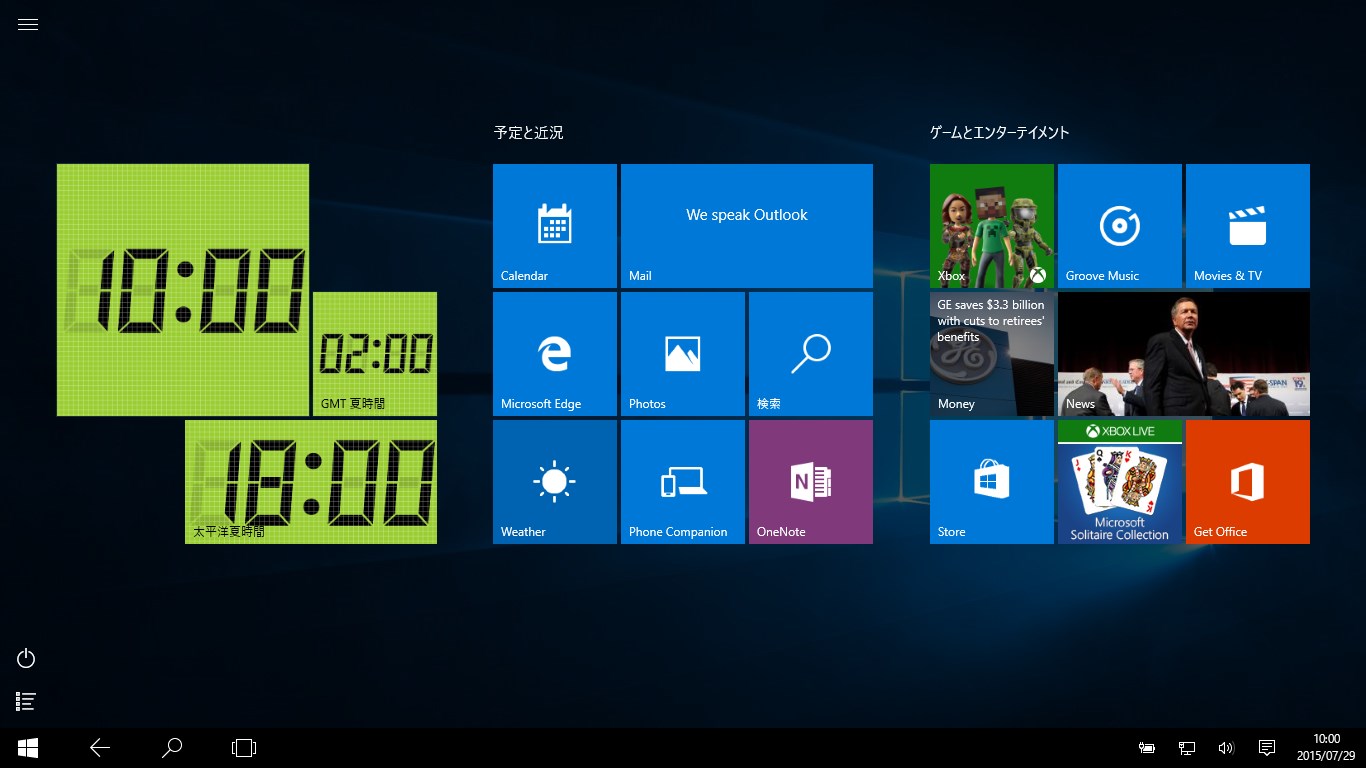Open the All apps list icon

click(27, 702)
